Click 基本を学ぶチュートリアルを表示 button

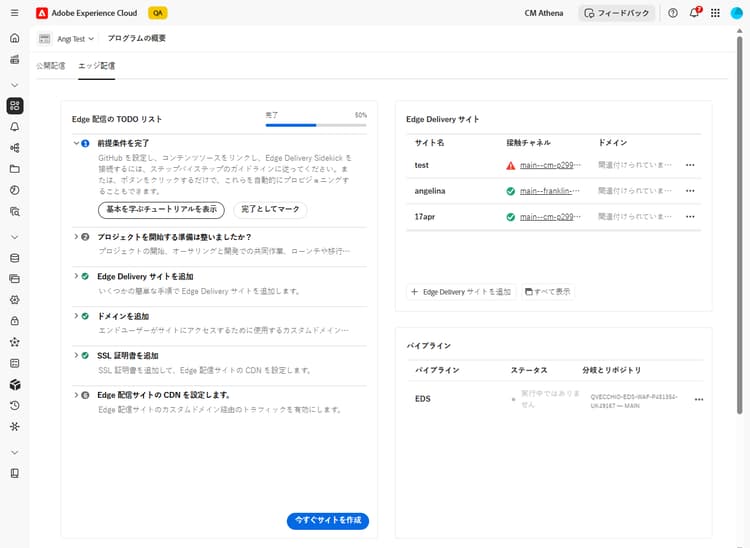(161, 209)
